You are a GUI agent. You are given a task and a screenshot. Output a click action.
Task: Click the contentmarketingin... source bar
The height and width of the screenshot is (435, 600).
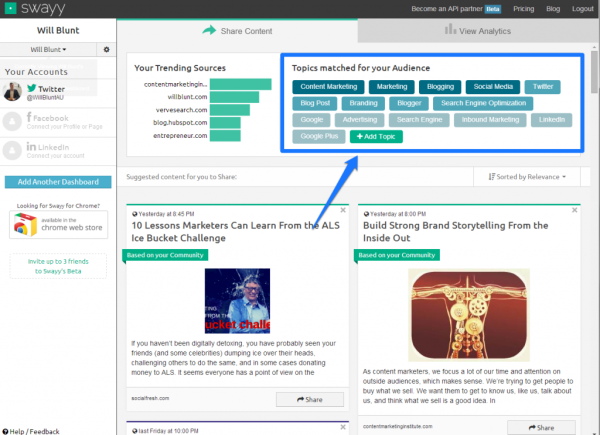[x=241, y=84]
